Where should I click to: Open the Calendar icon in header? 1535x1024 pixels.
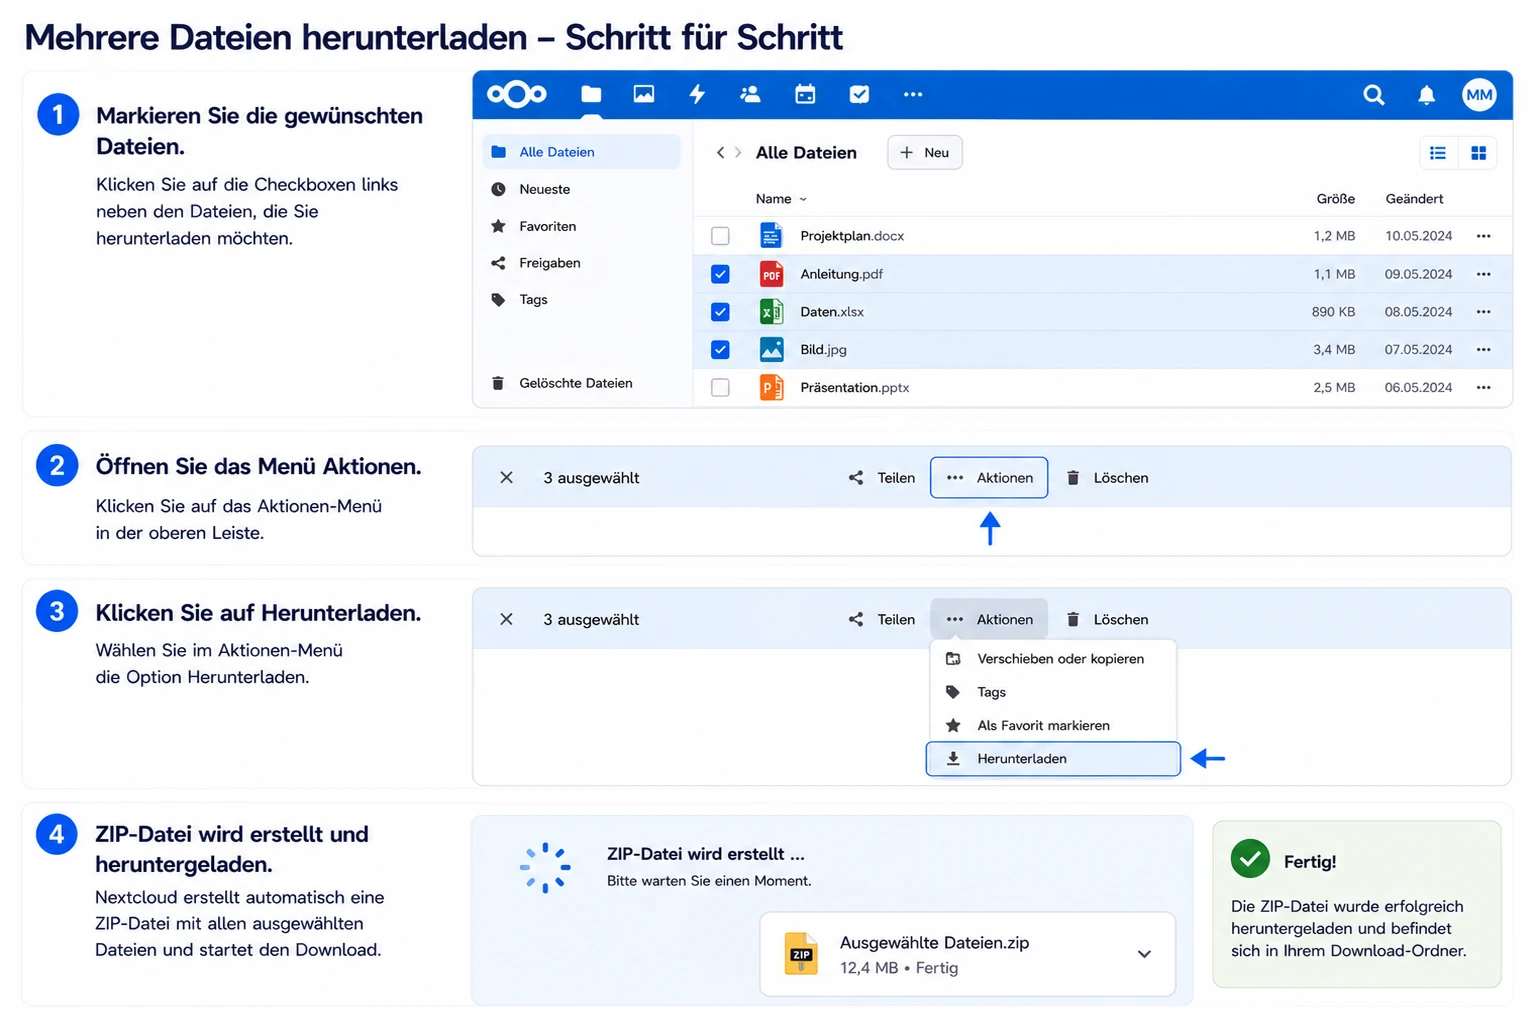tap(805, 94)
